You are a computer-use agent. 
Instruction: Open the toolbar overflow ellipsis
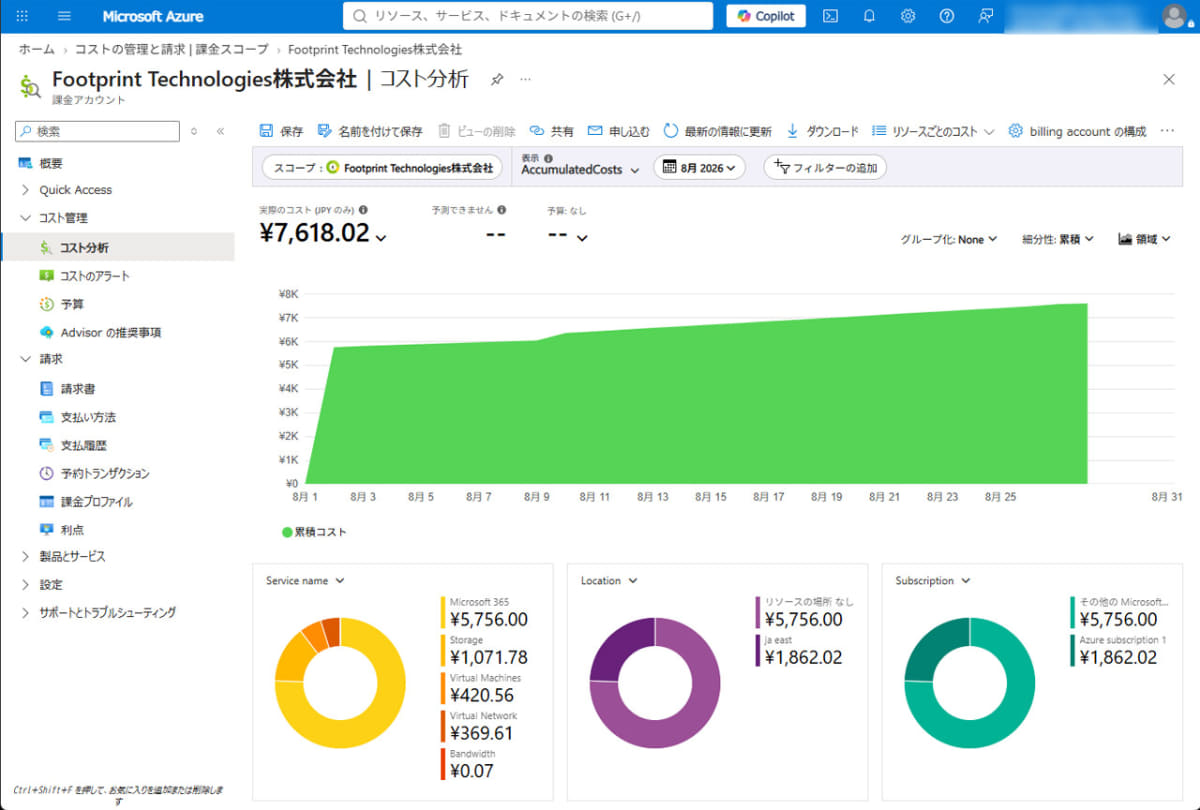tap(1167, 131)
